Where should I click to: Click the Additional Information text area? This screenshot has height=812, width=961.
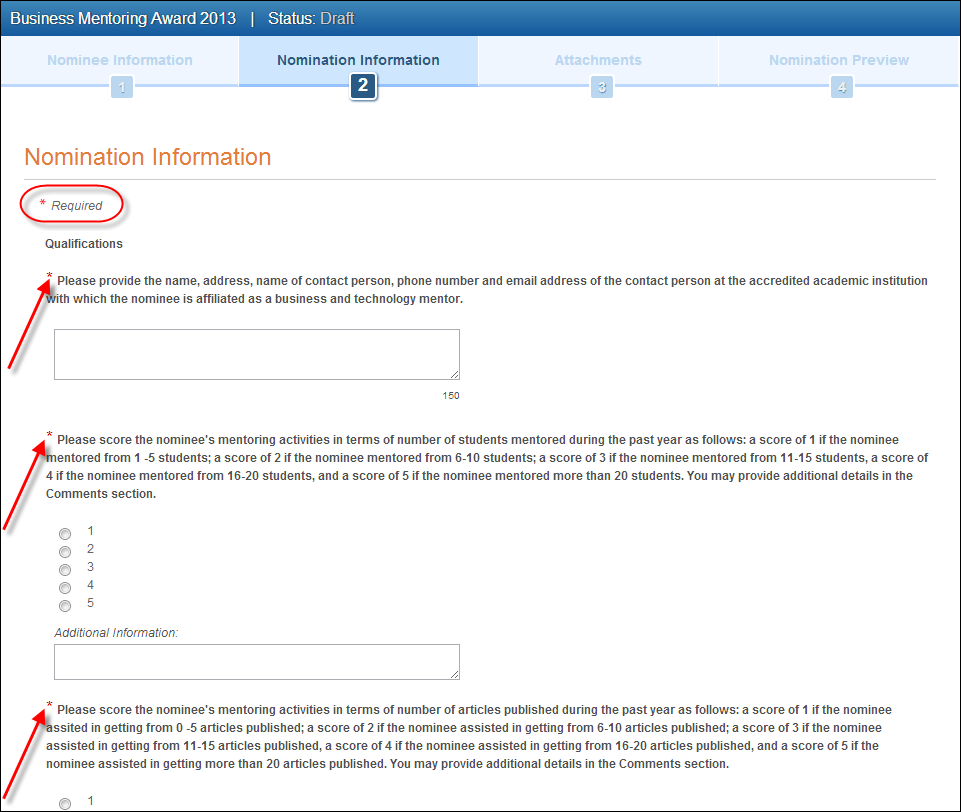[x=257, y=662]
